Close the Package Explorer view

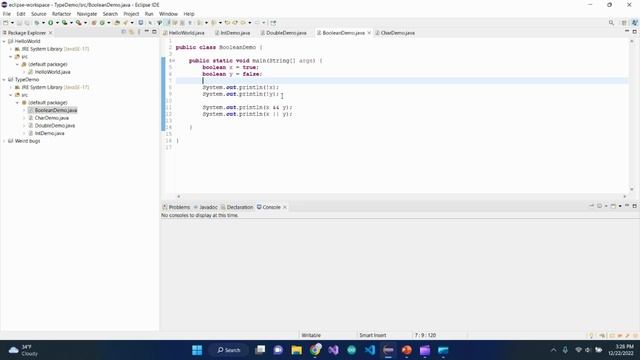pyautogui.click(x=51, y=33)
